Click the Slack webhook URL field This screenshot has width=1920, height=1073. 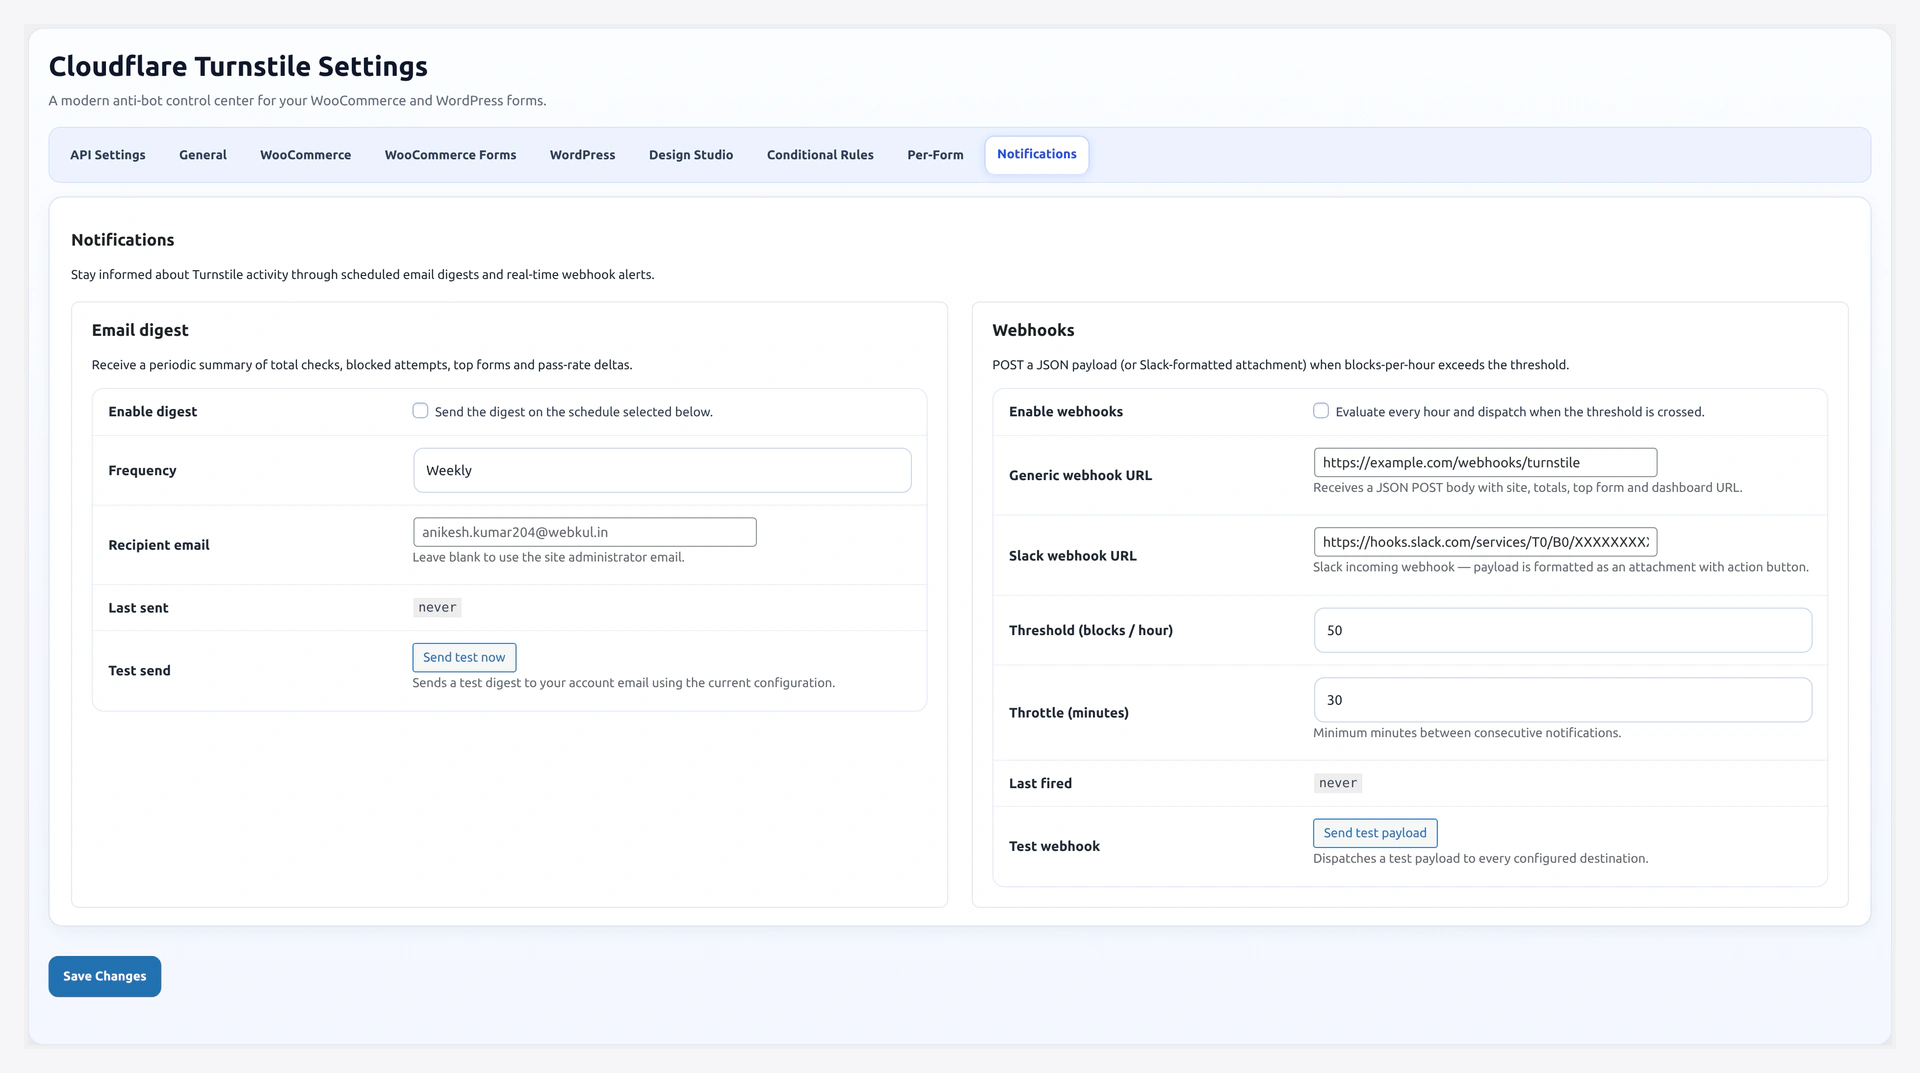[x=1485, y=542]
